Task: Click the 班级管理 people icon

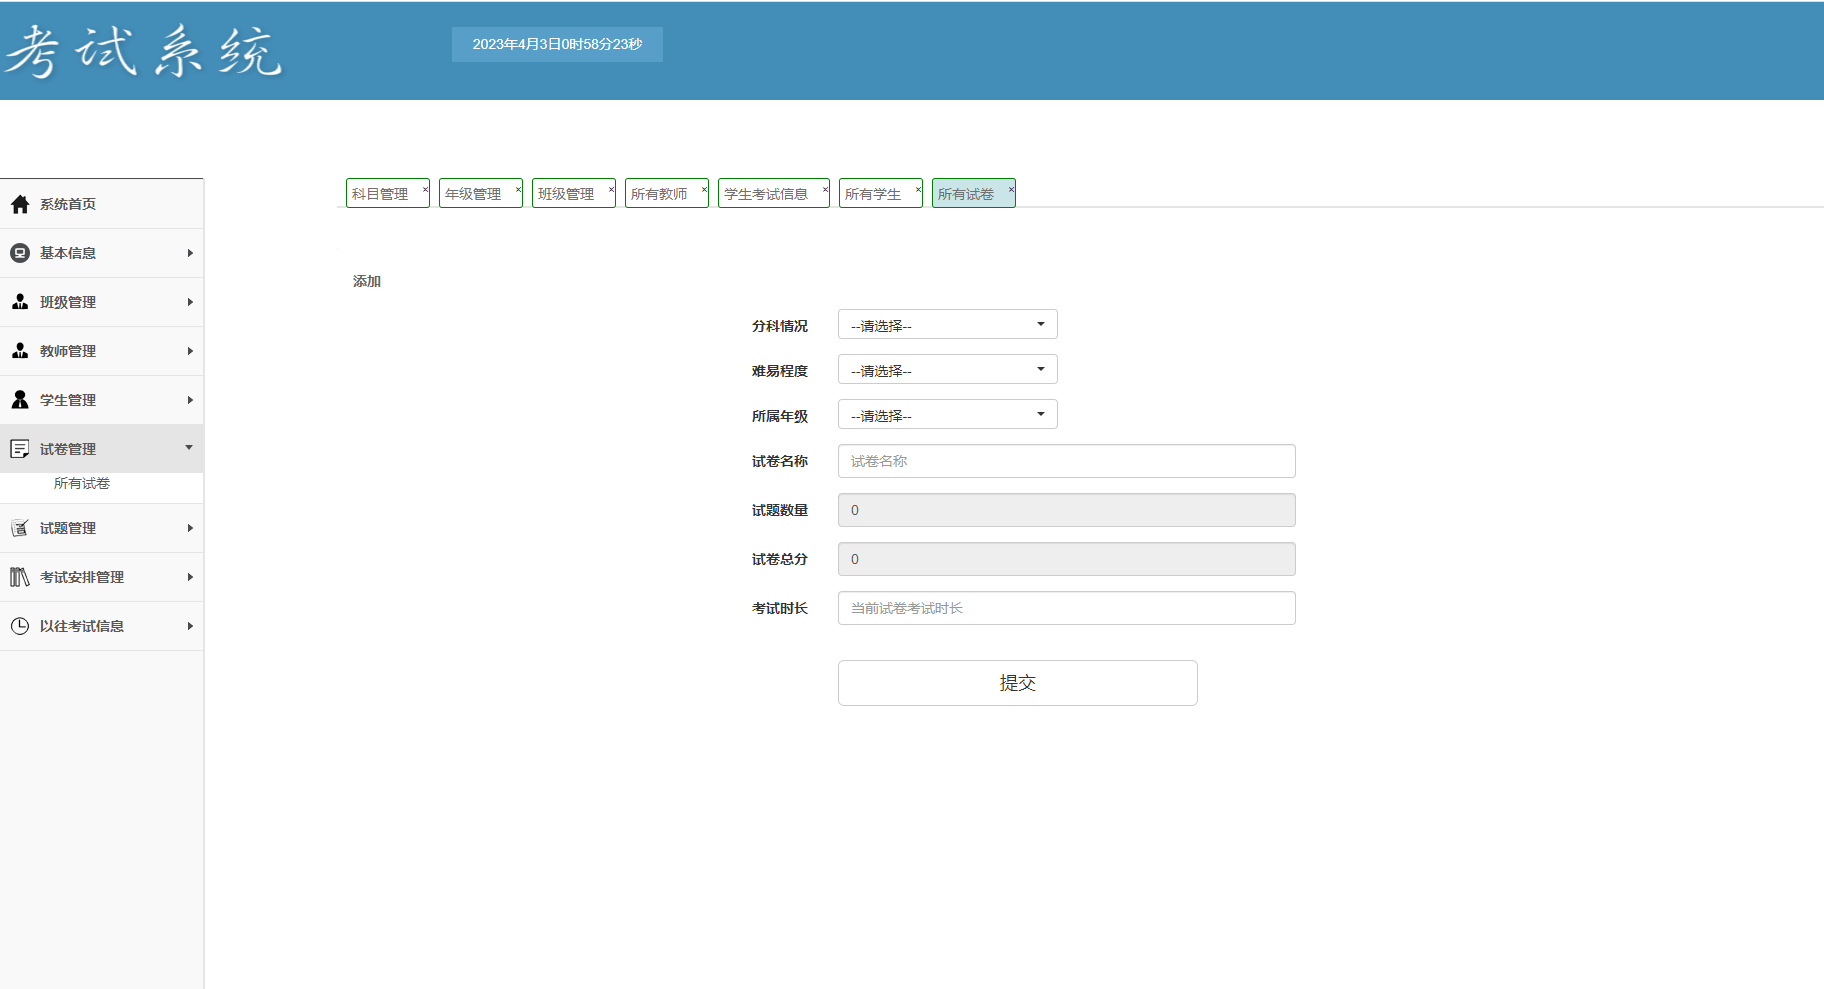Action: point(20,302)
